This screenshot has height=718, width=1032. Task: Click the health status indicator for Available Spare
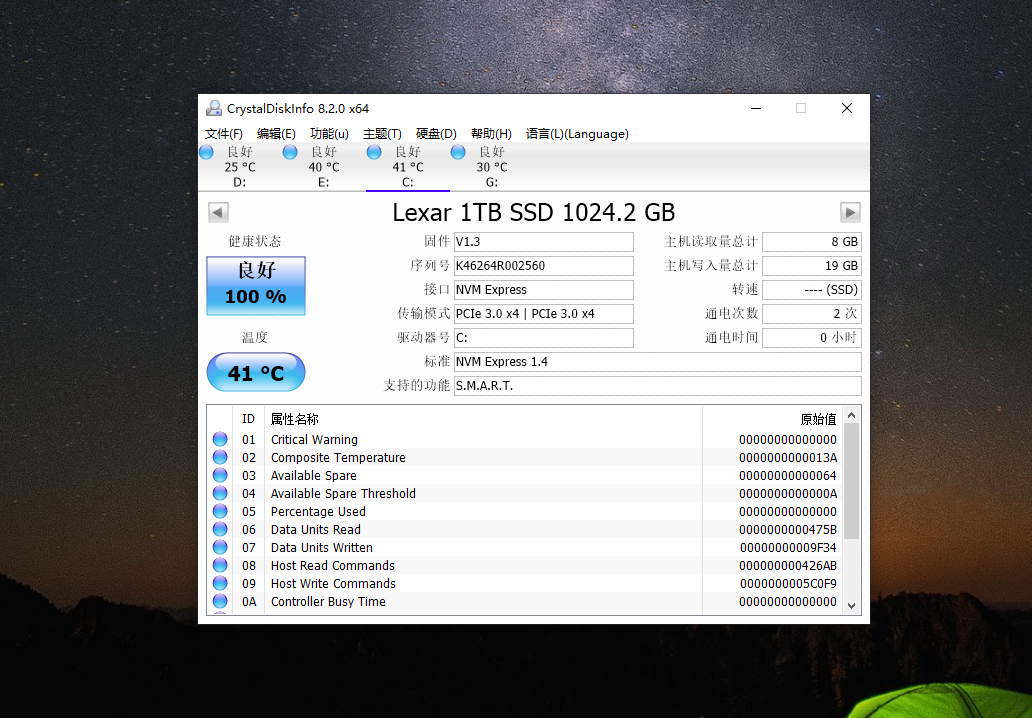220,475
